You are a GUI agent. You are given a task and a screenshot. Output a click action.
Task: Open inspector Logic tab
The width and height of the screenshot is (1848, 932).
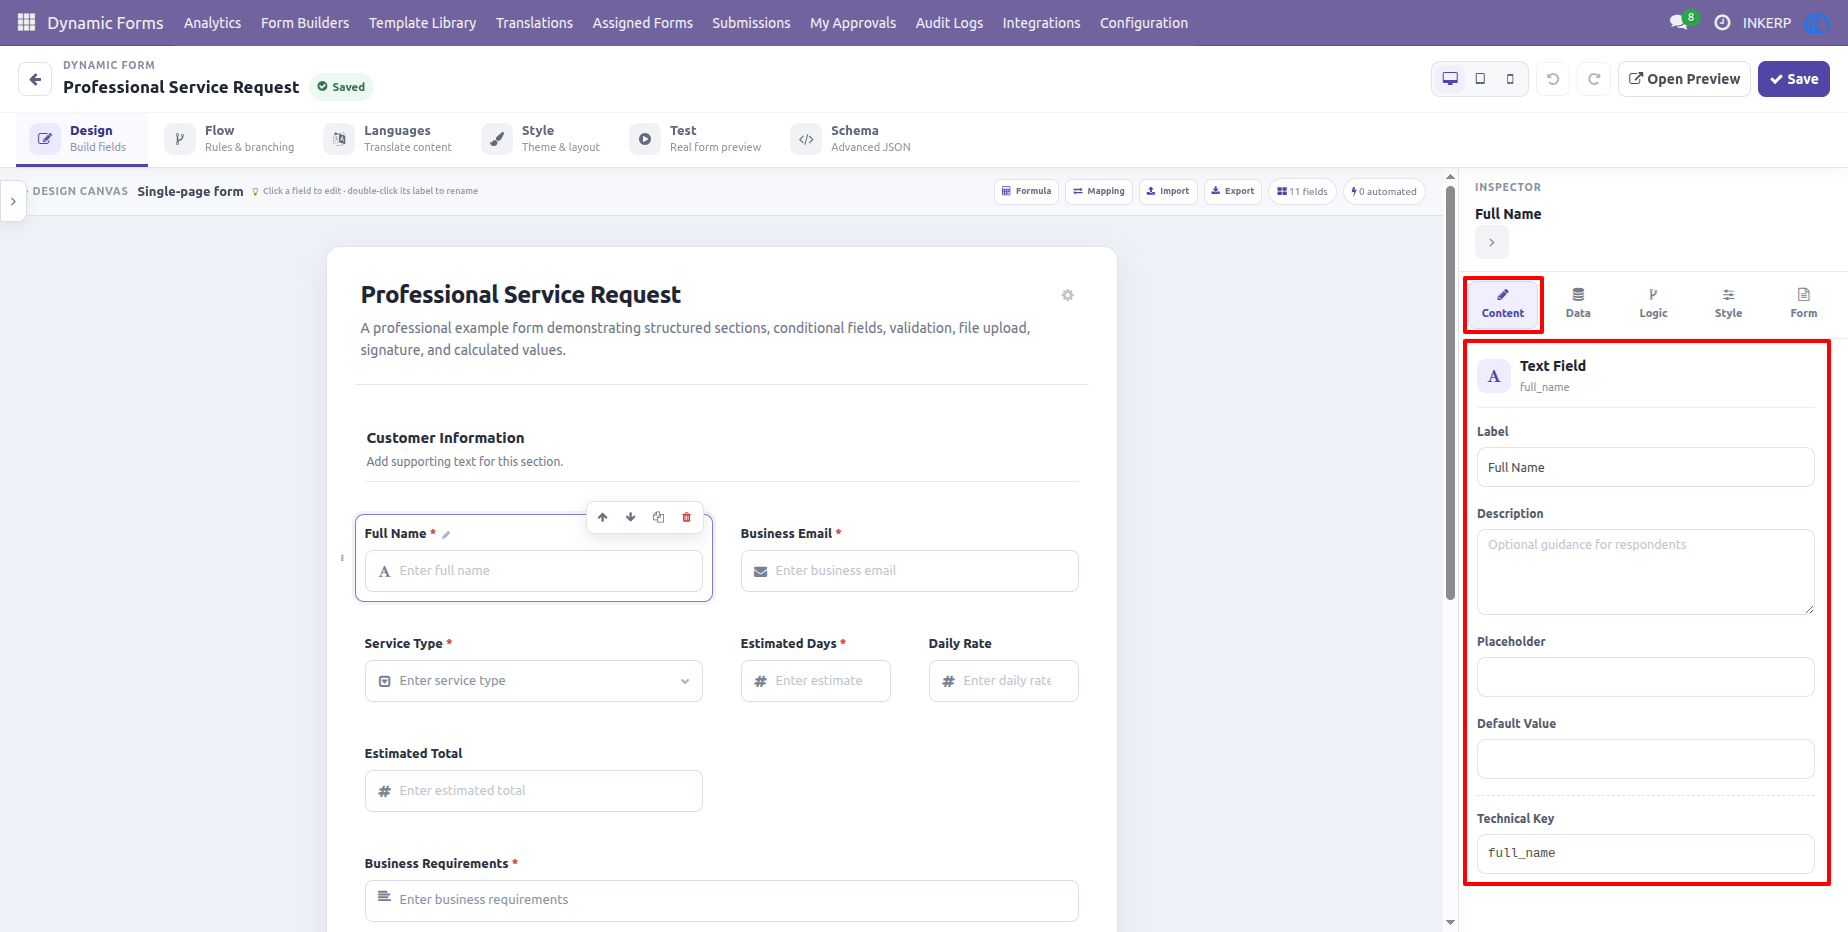[1653, 303]
